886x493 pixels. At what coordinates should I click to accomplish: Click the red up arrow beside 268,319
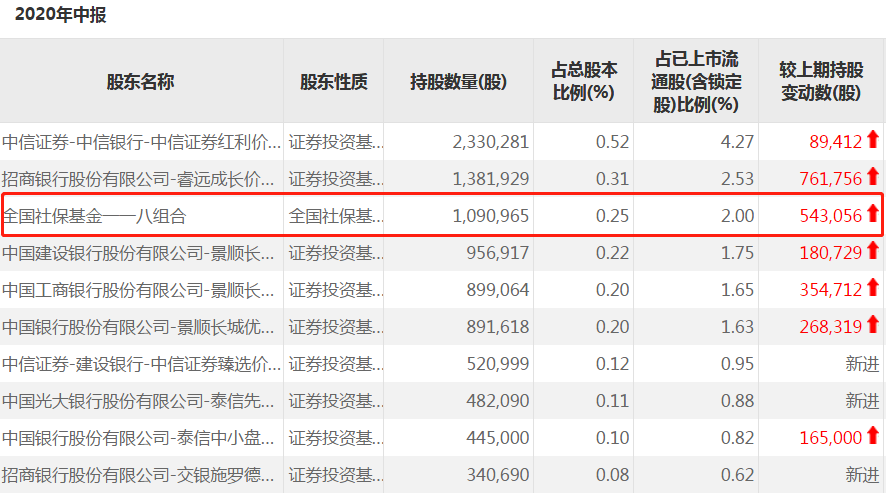873,325
